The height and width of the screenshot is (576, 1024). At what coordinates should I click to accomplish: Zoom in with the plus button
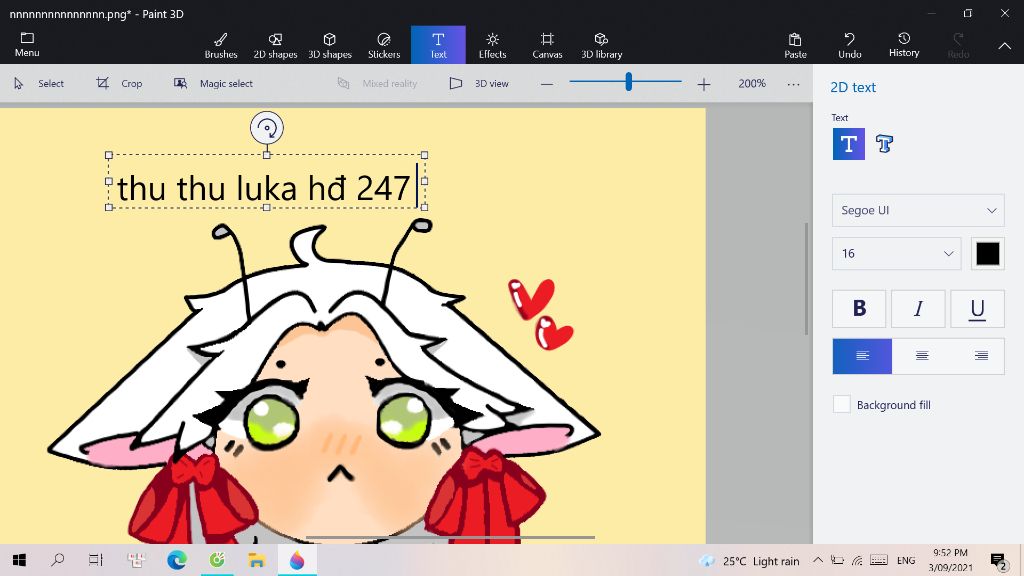coord(703,84)
